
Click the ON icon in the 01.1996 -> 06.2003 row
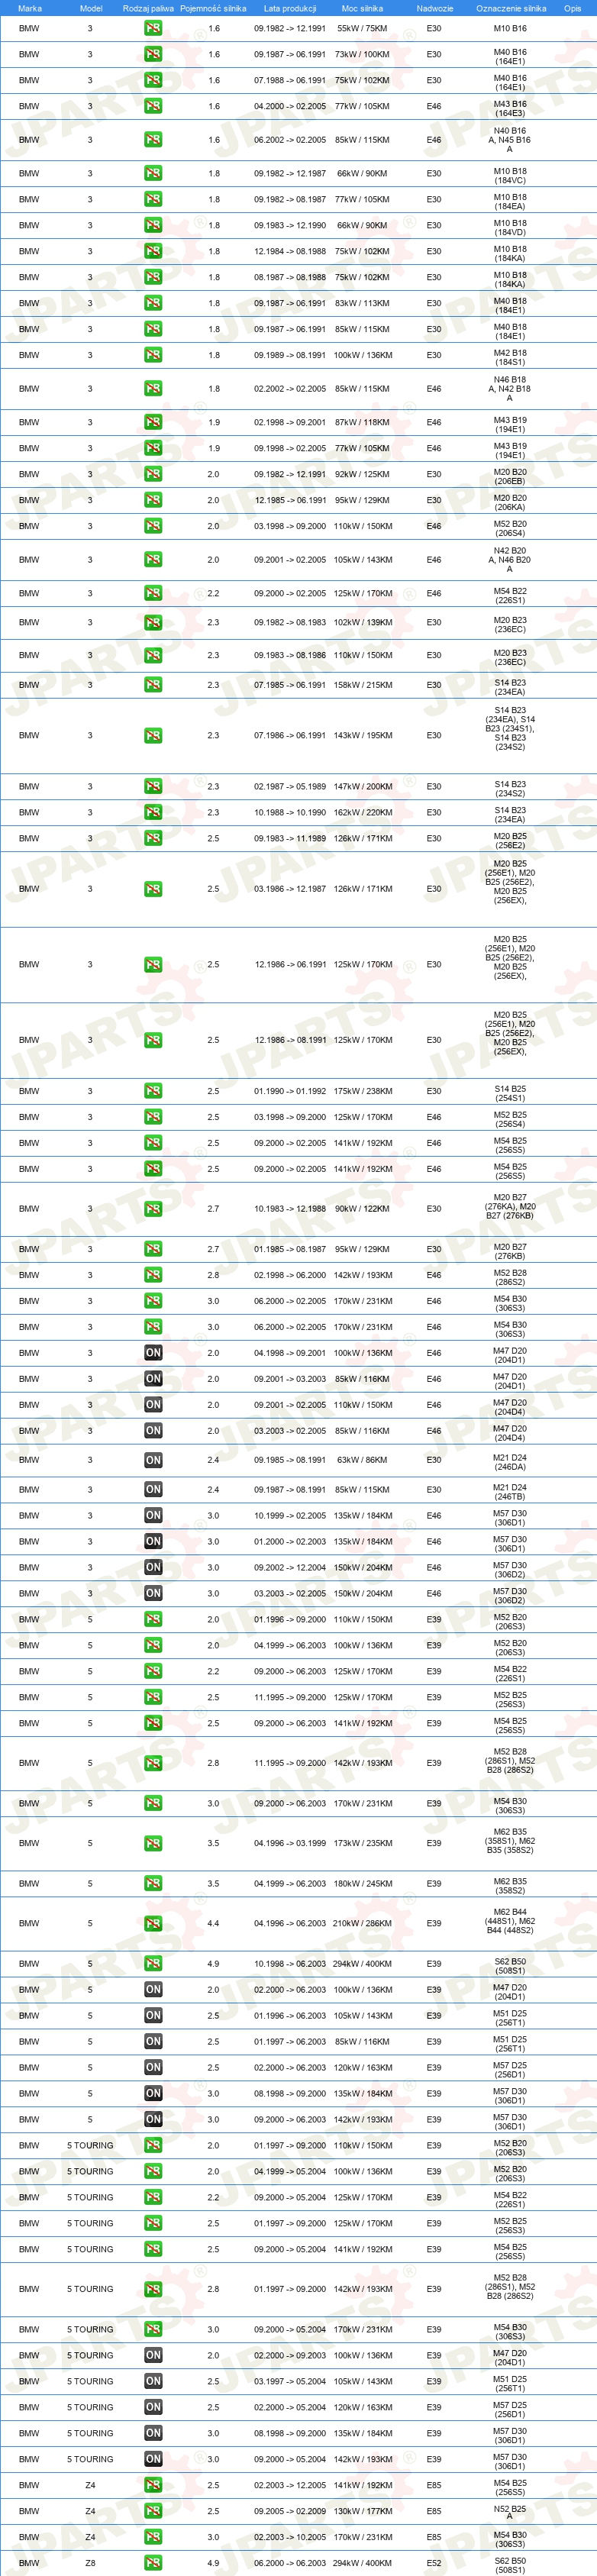(x=153, y=2016)
